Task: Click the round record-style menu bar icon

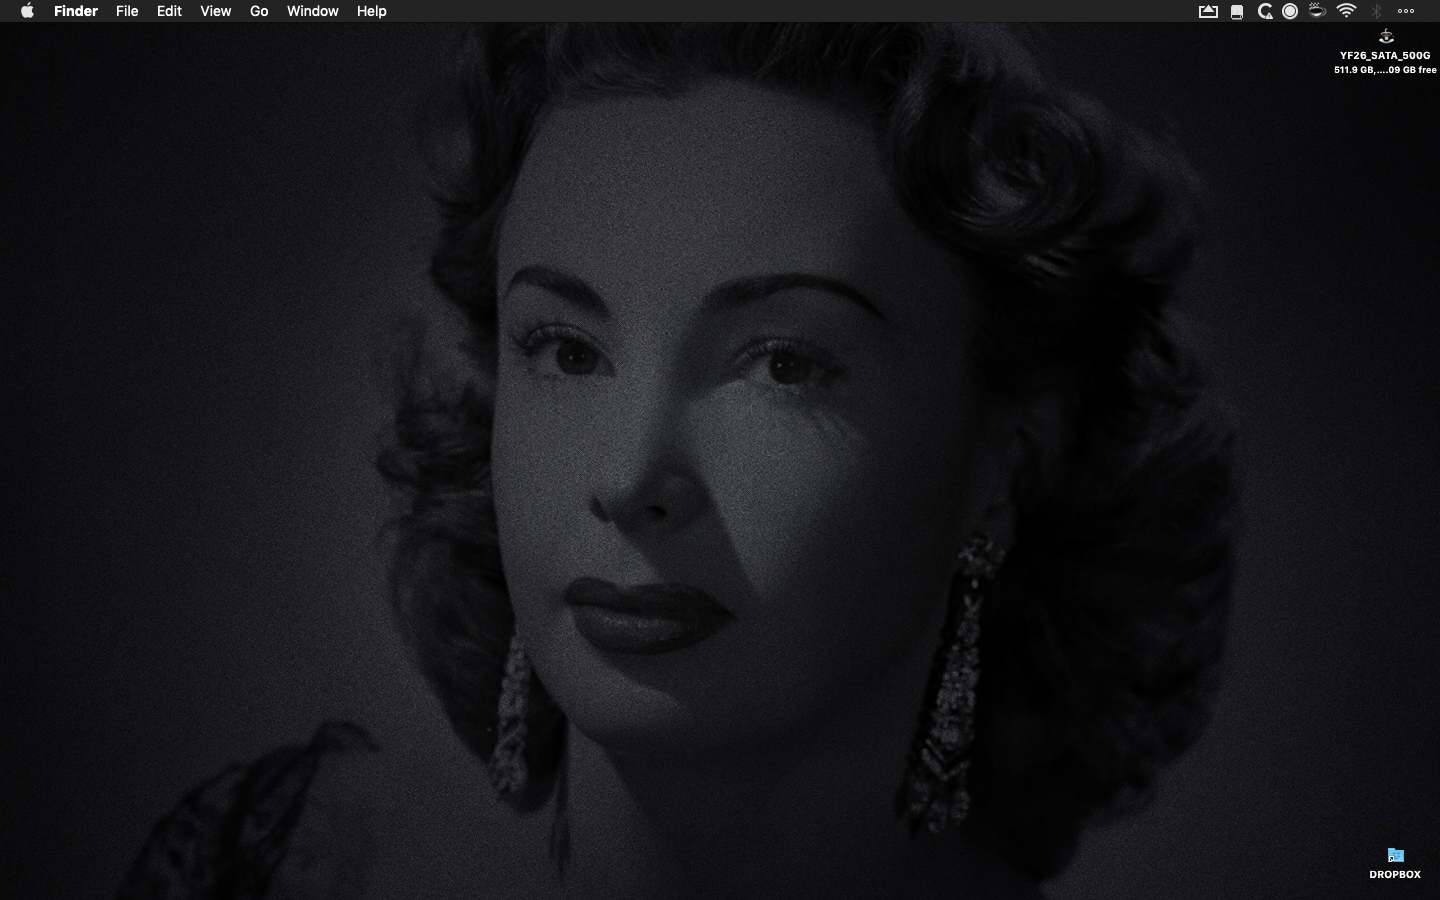Action: coord(1290,11)
